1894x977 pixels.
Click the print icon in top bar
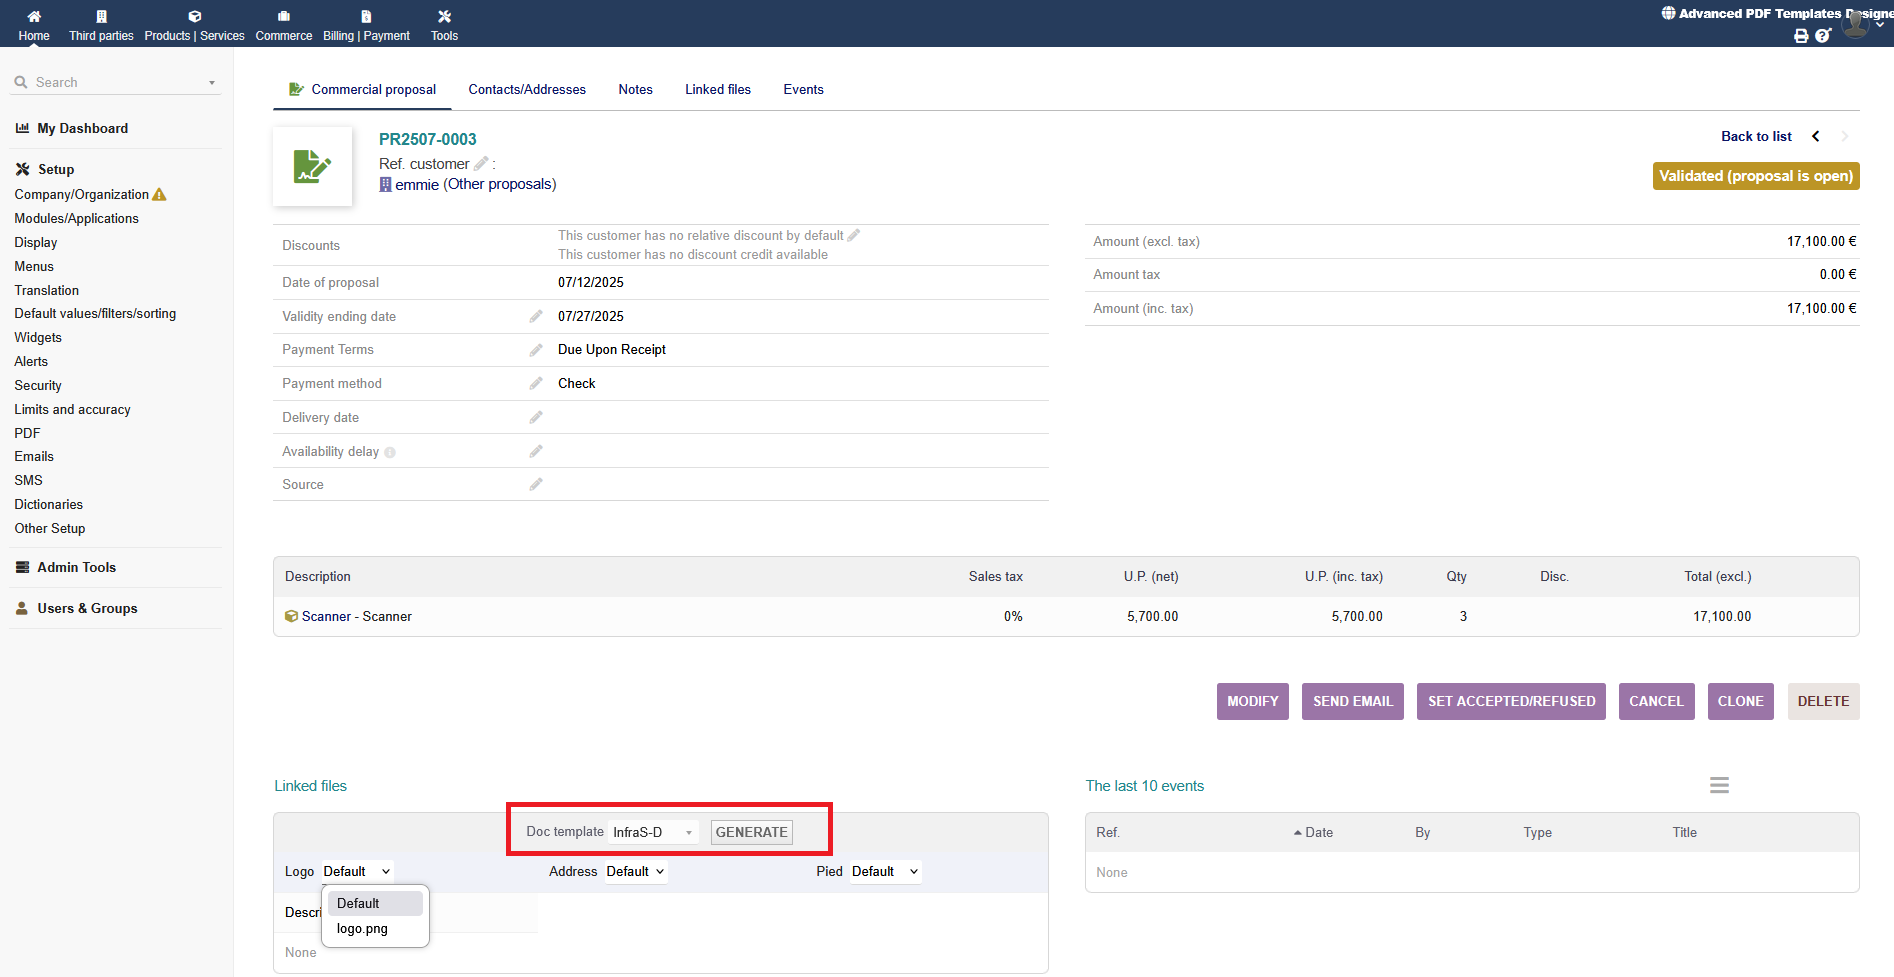pyautogui.click(x=1801, y=36)
